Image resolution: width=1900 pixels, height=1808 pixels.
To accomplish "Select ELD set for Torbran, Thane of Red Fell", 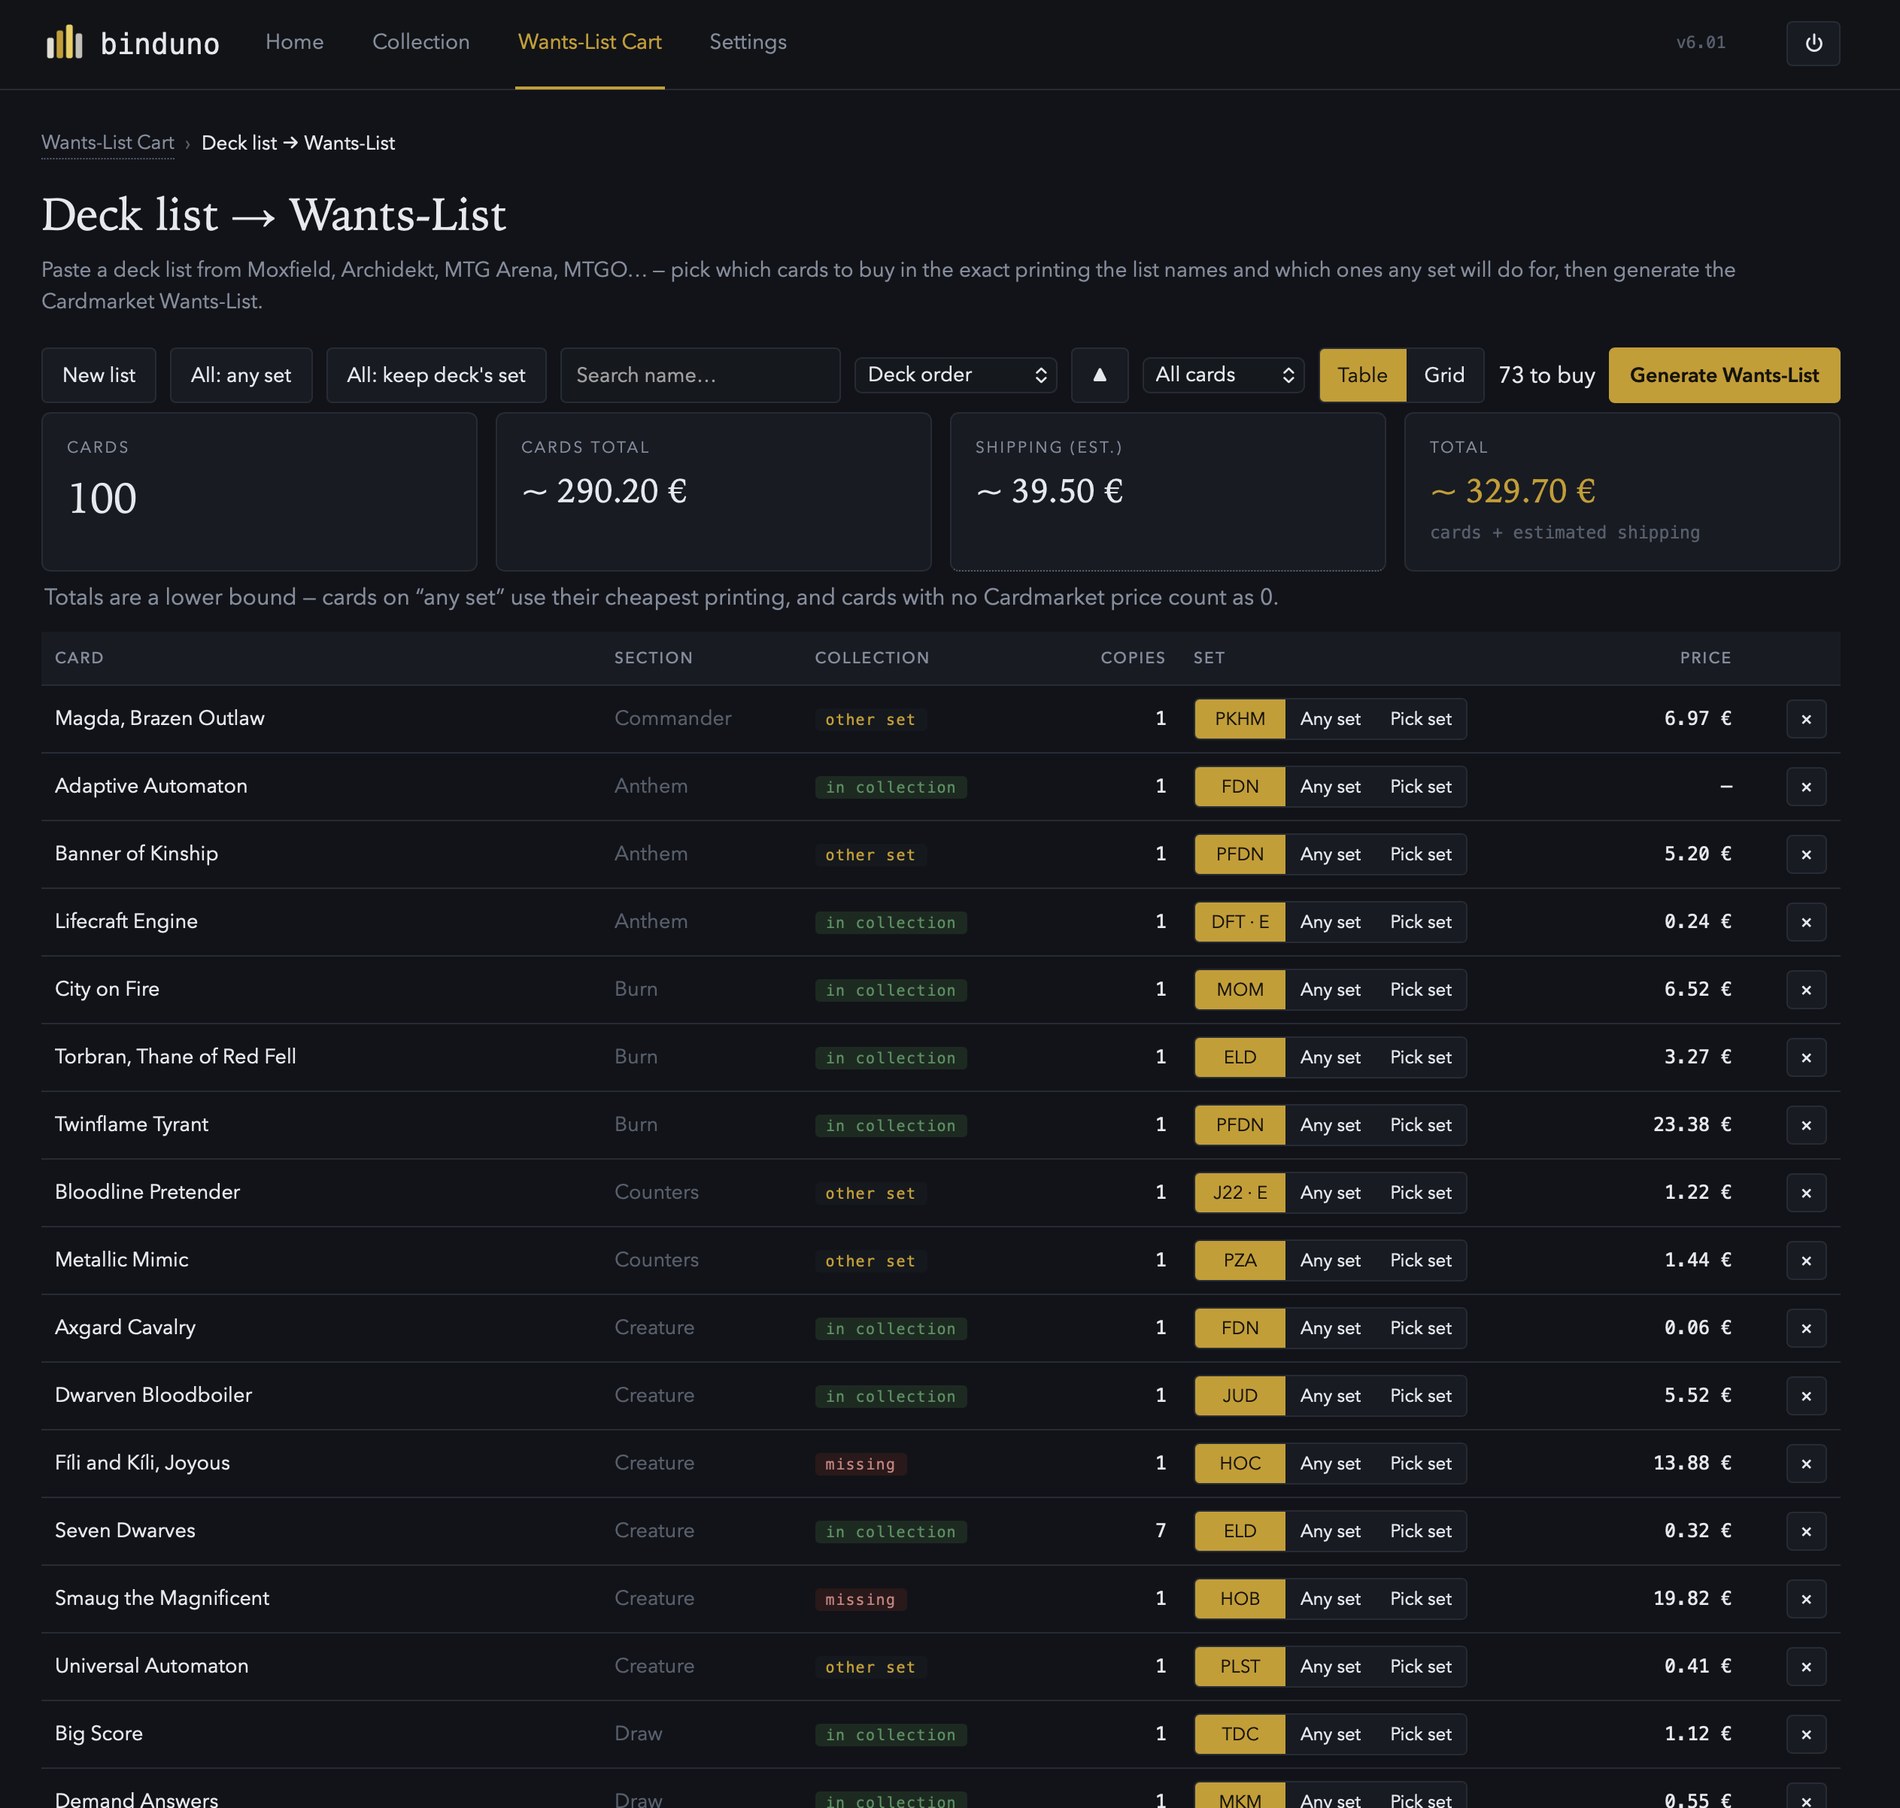I will pyautogui.click(x=1240, y=1057).
